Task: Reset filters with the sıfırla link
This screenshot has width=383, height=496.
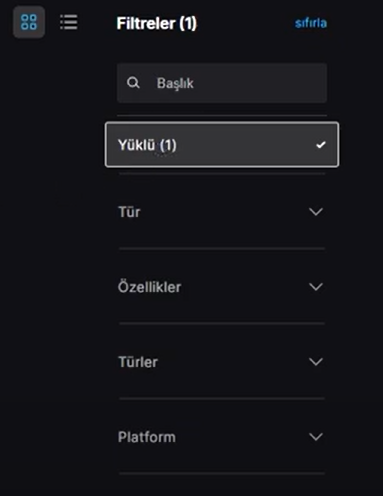Action: (311, 23)
